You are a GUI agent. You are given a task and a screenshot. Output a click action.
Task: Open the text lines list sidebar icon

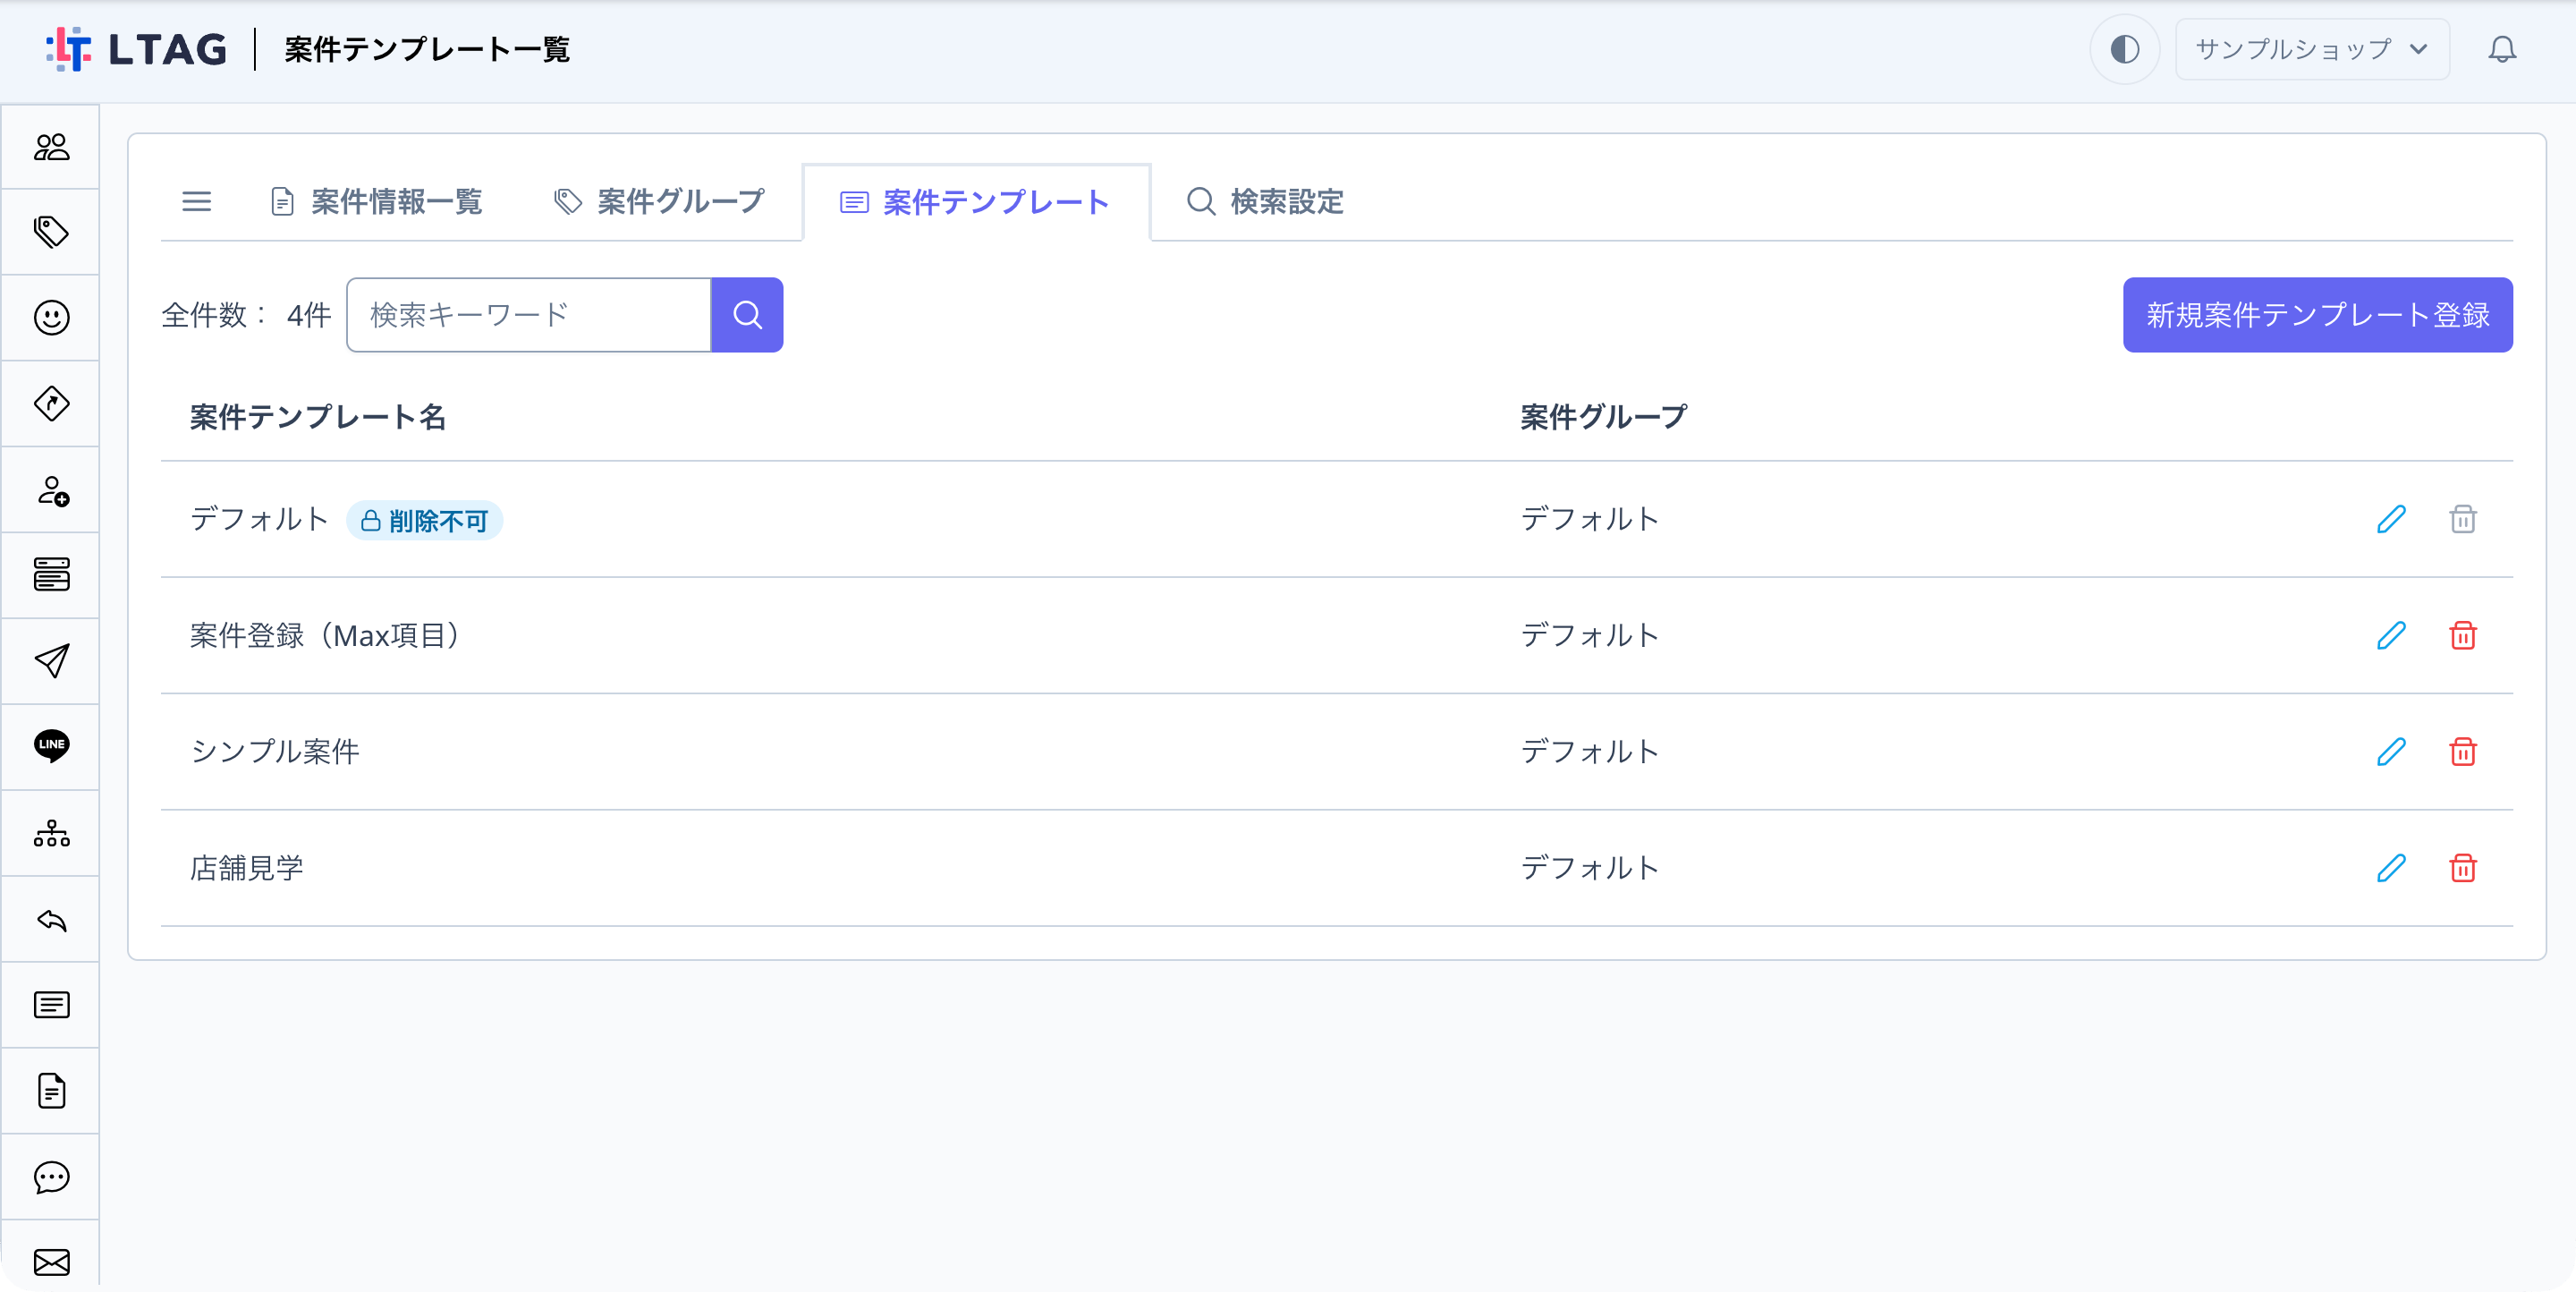point(51,1005)
